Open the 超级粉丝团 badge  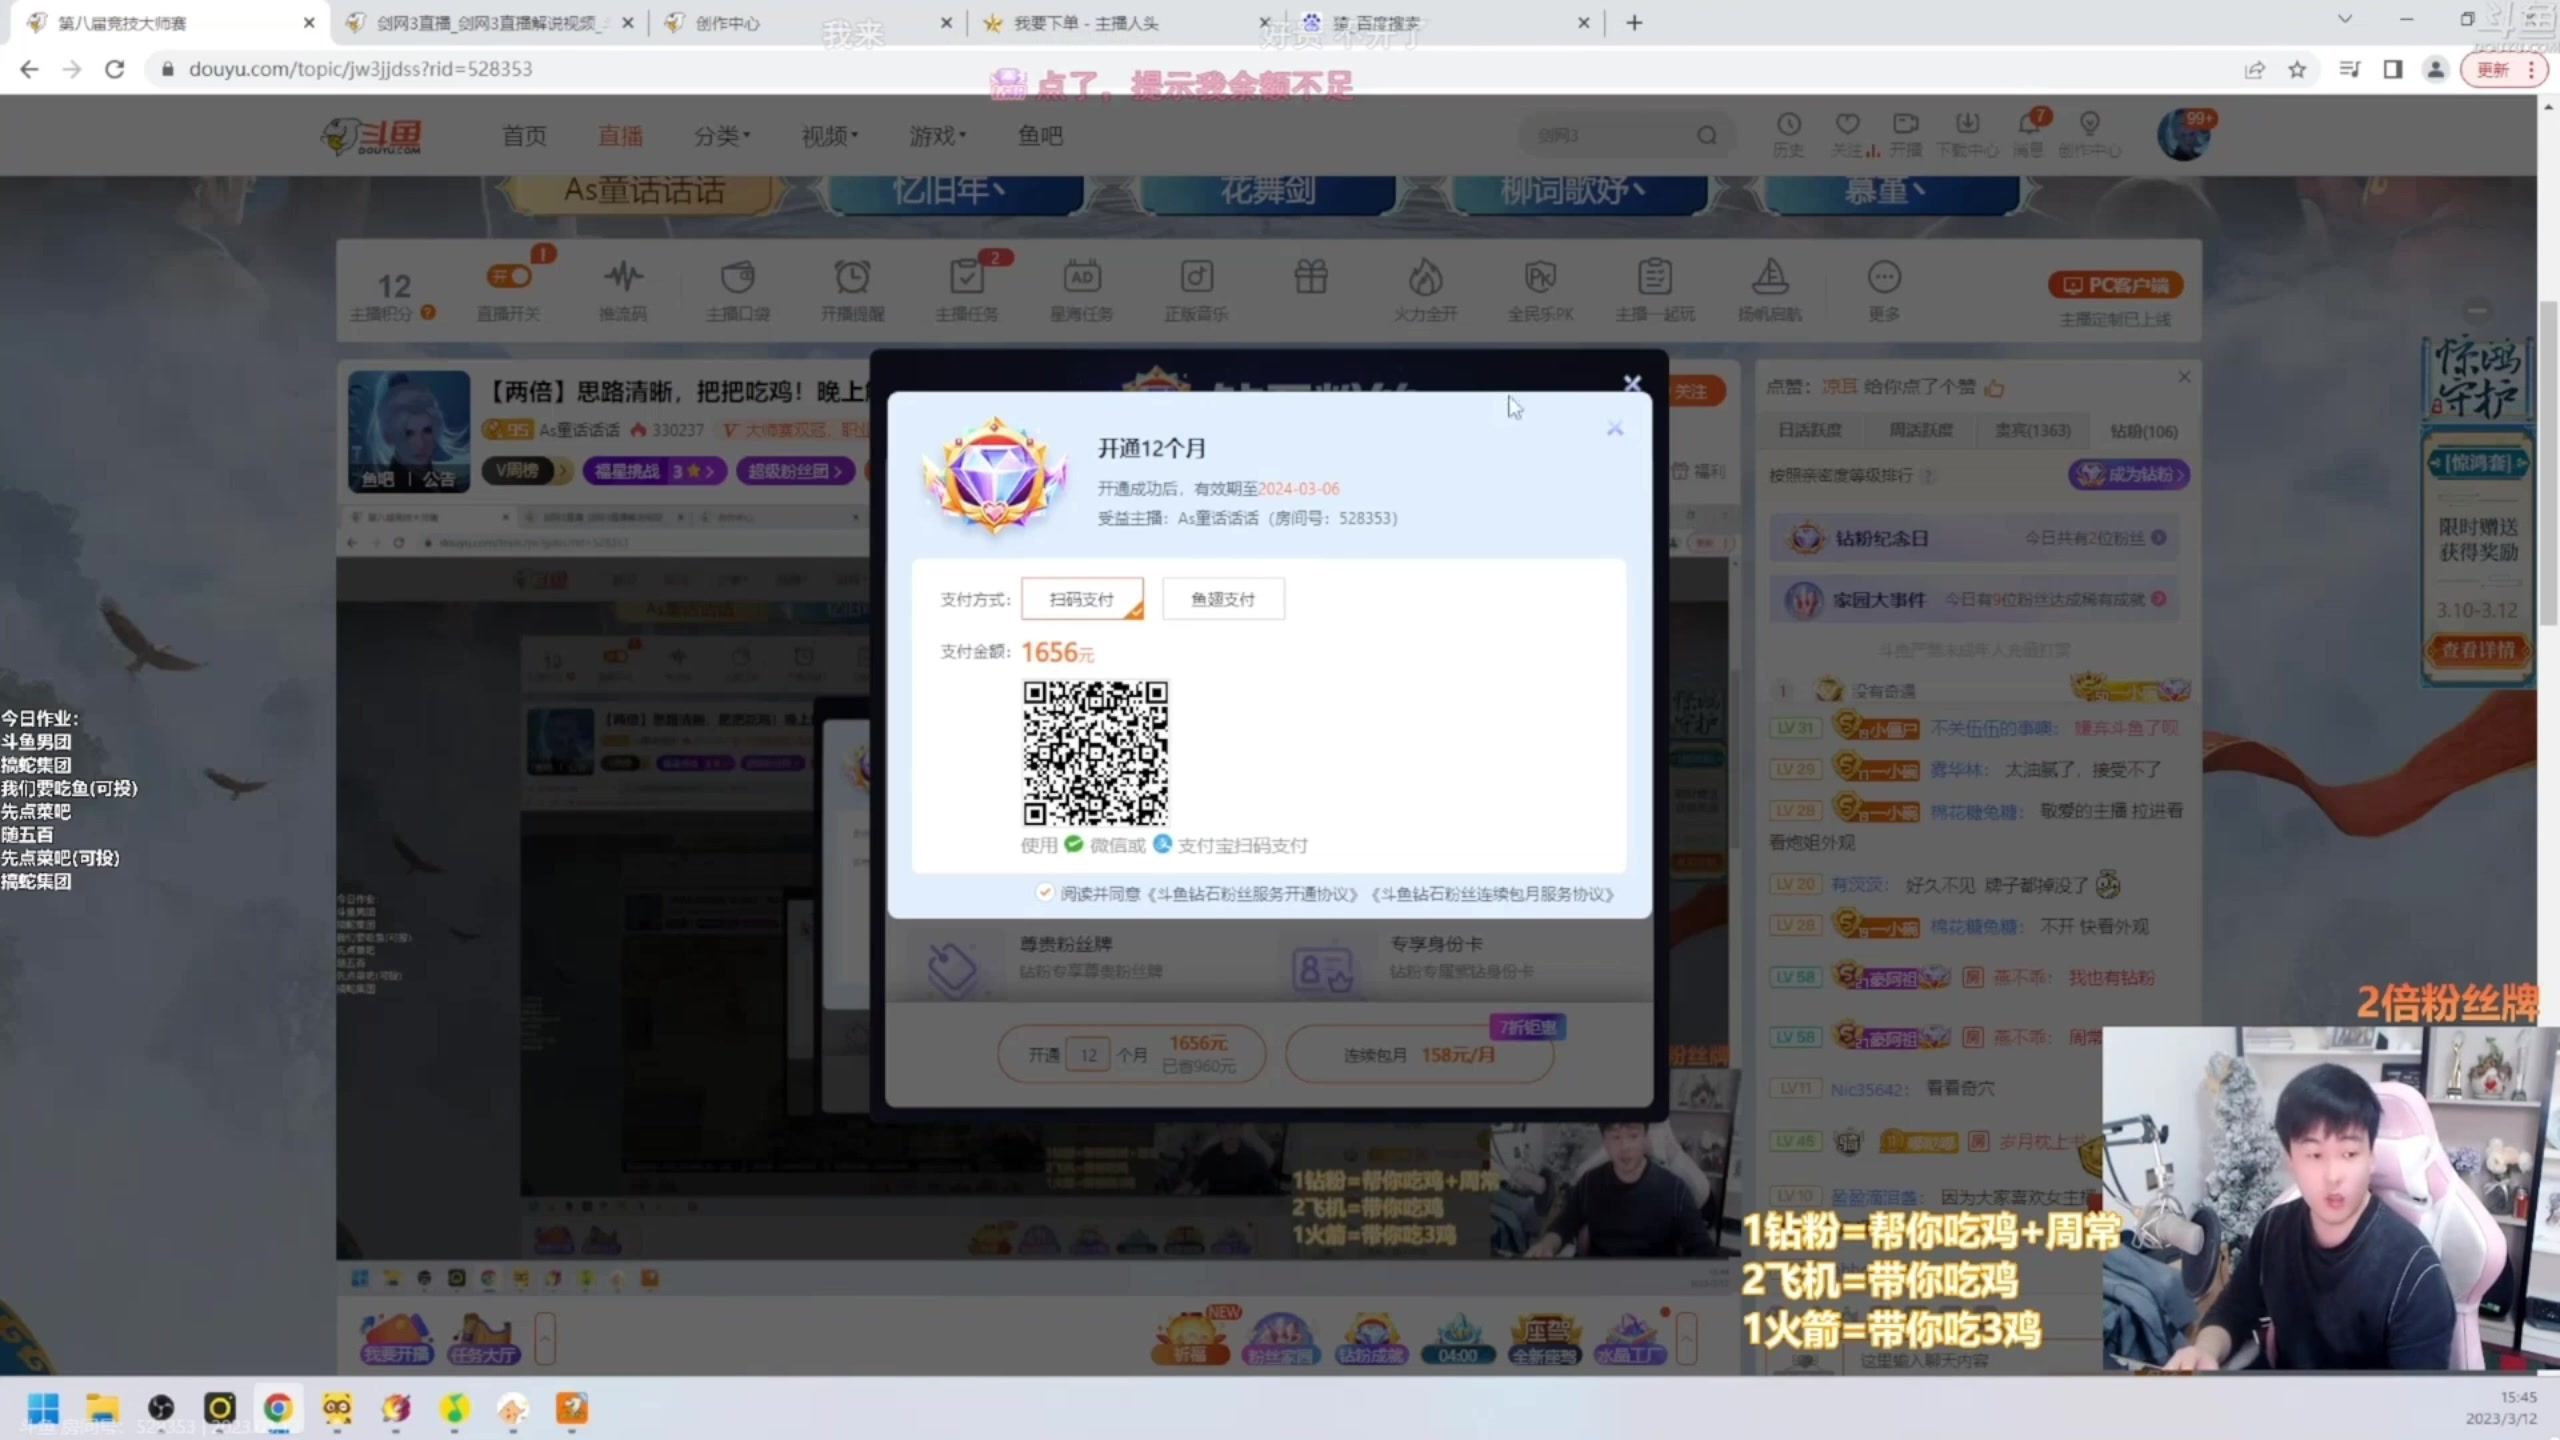(x=796, y=470)
